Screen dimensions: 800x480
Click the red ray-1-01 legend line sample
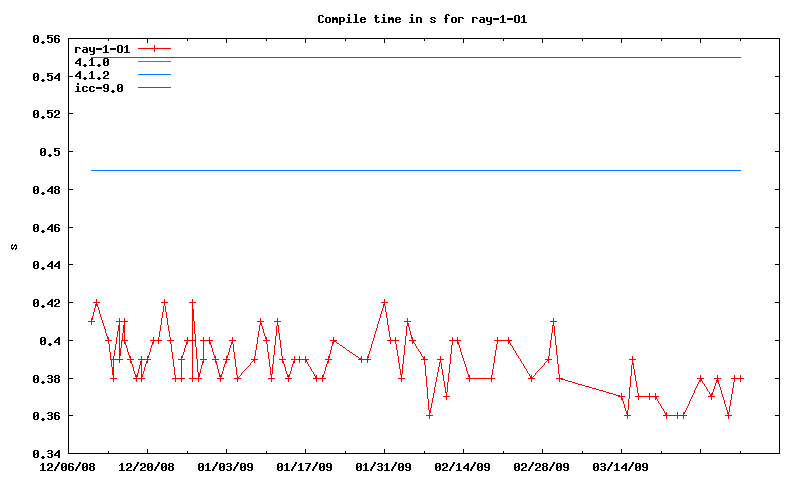point(155,49)
